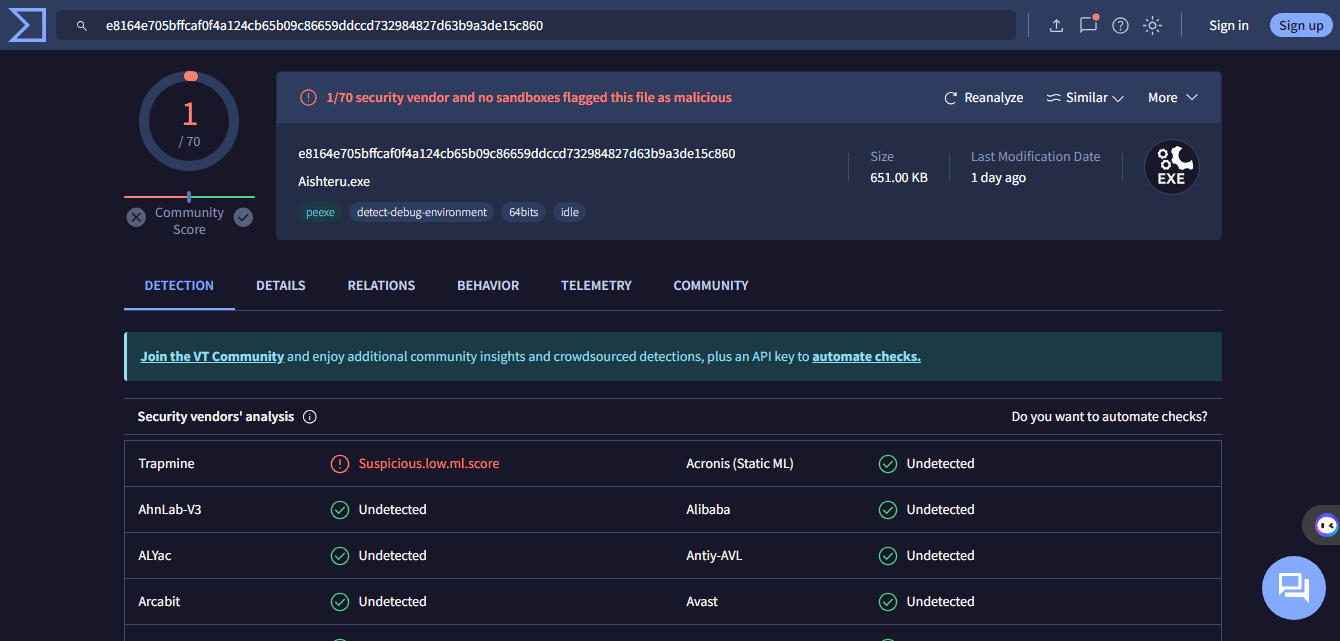
Task: Switch to the DETECTION tab
Action: pos(179,286)
